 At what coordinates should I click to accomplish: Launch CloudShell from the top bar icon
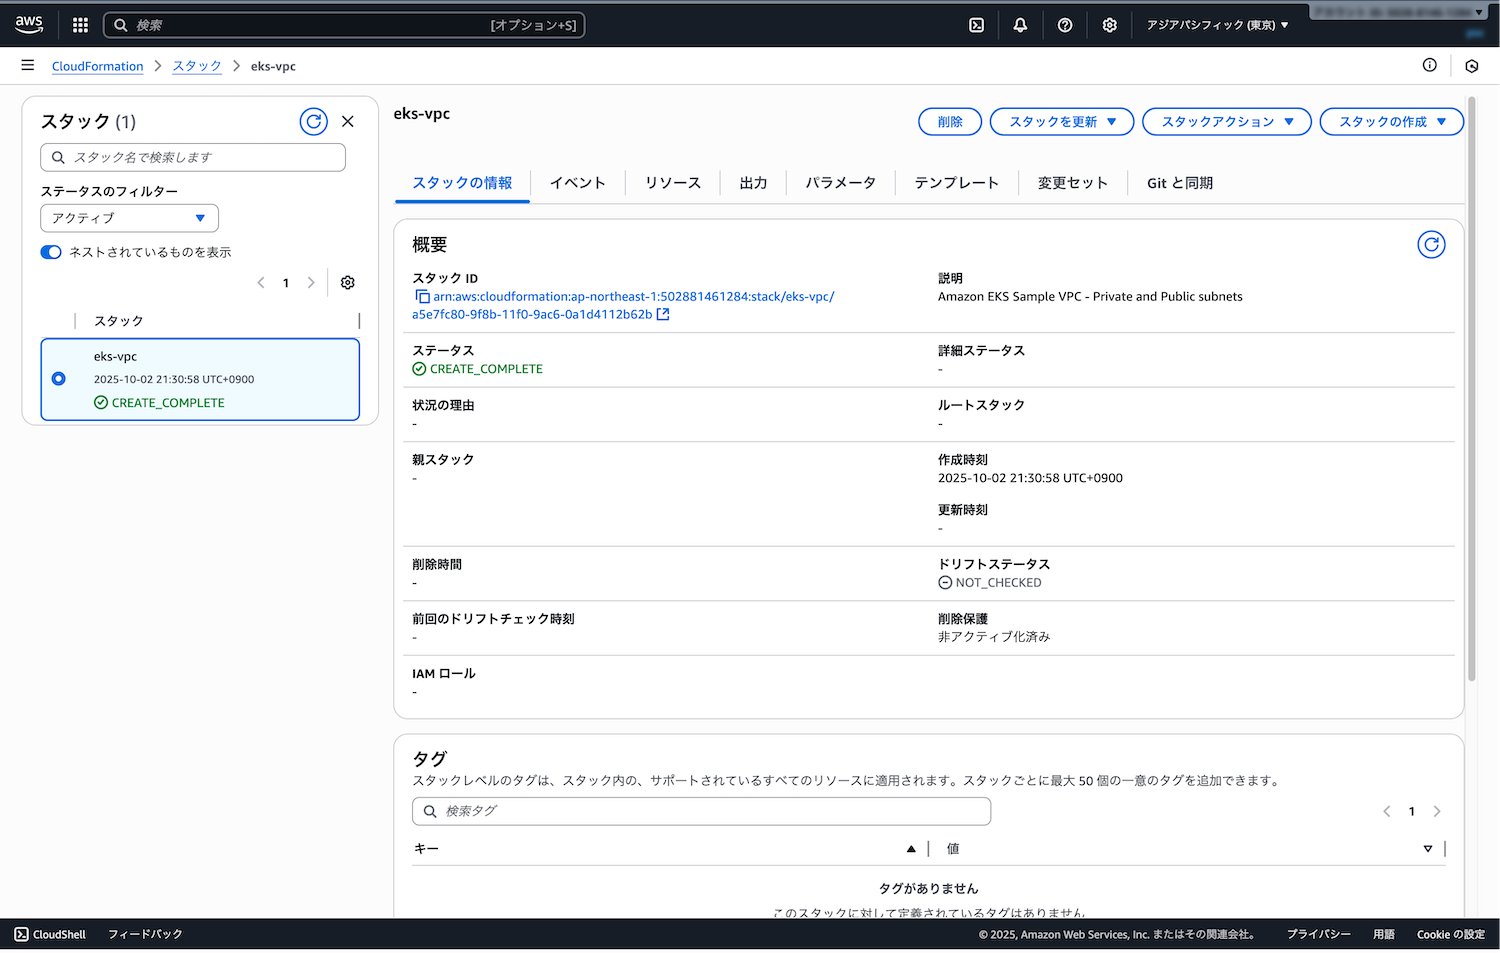pyautogui.click(x=976, y=25)
